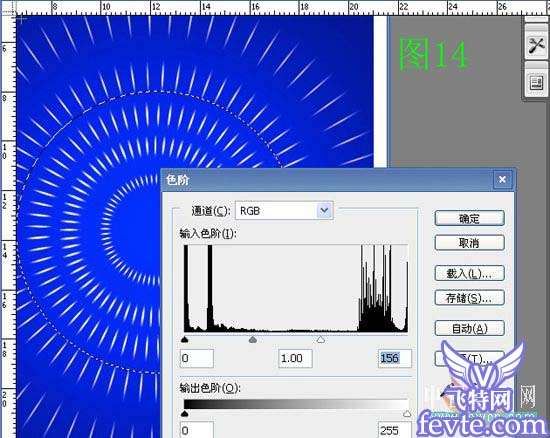
Task: Expand the 通道 channel RGB dropdown arrow
Action: tap(324, 210)
